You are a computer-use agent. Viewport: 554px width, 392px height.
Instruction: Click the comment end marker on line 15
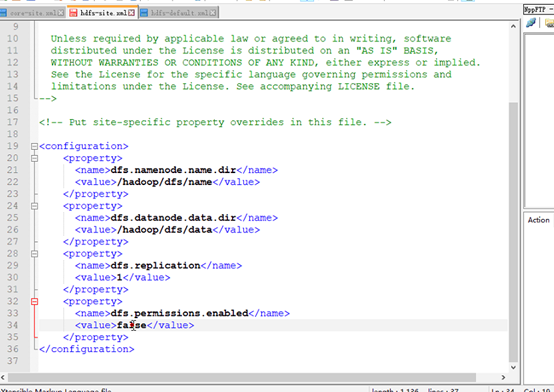coord(48,98)
